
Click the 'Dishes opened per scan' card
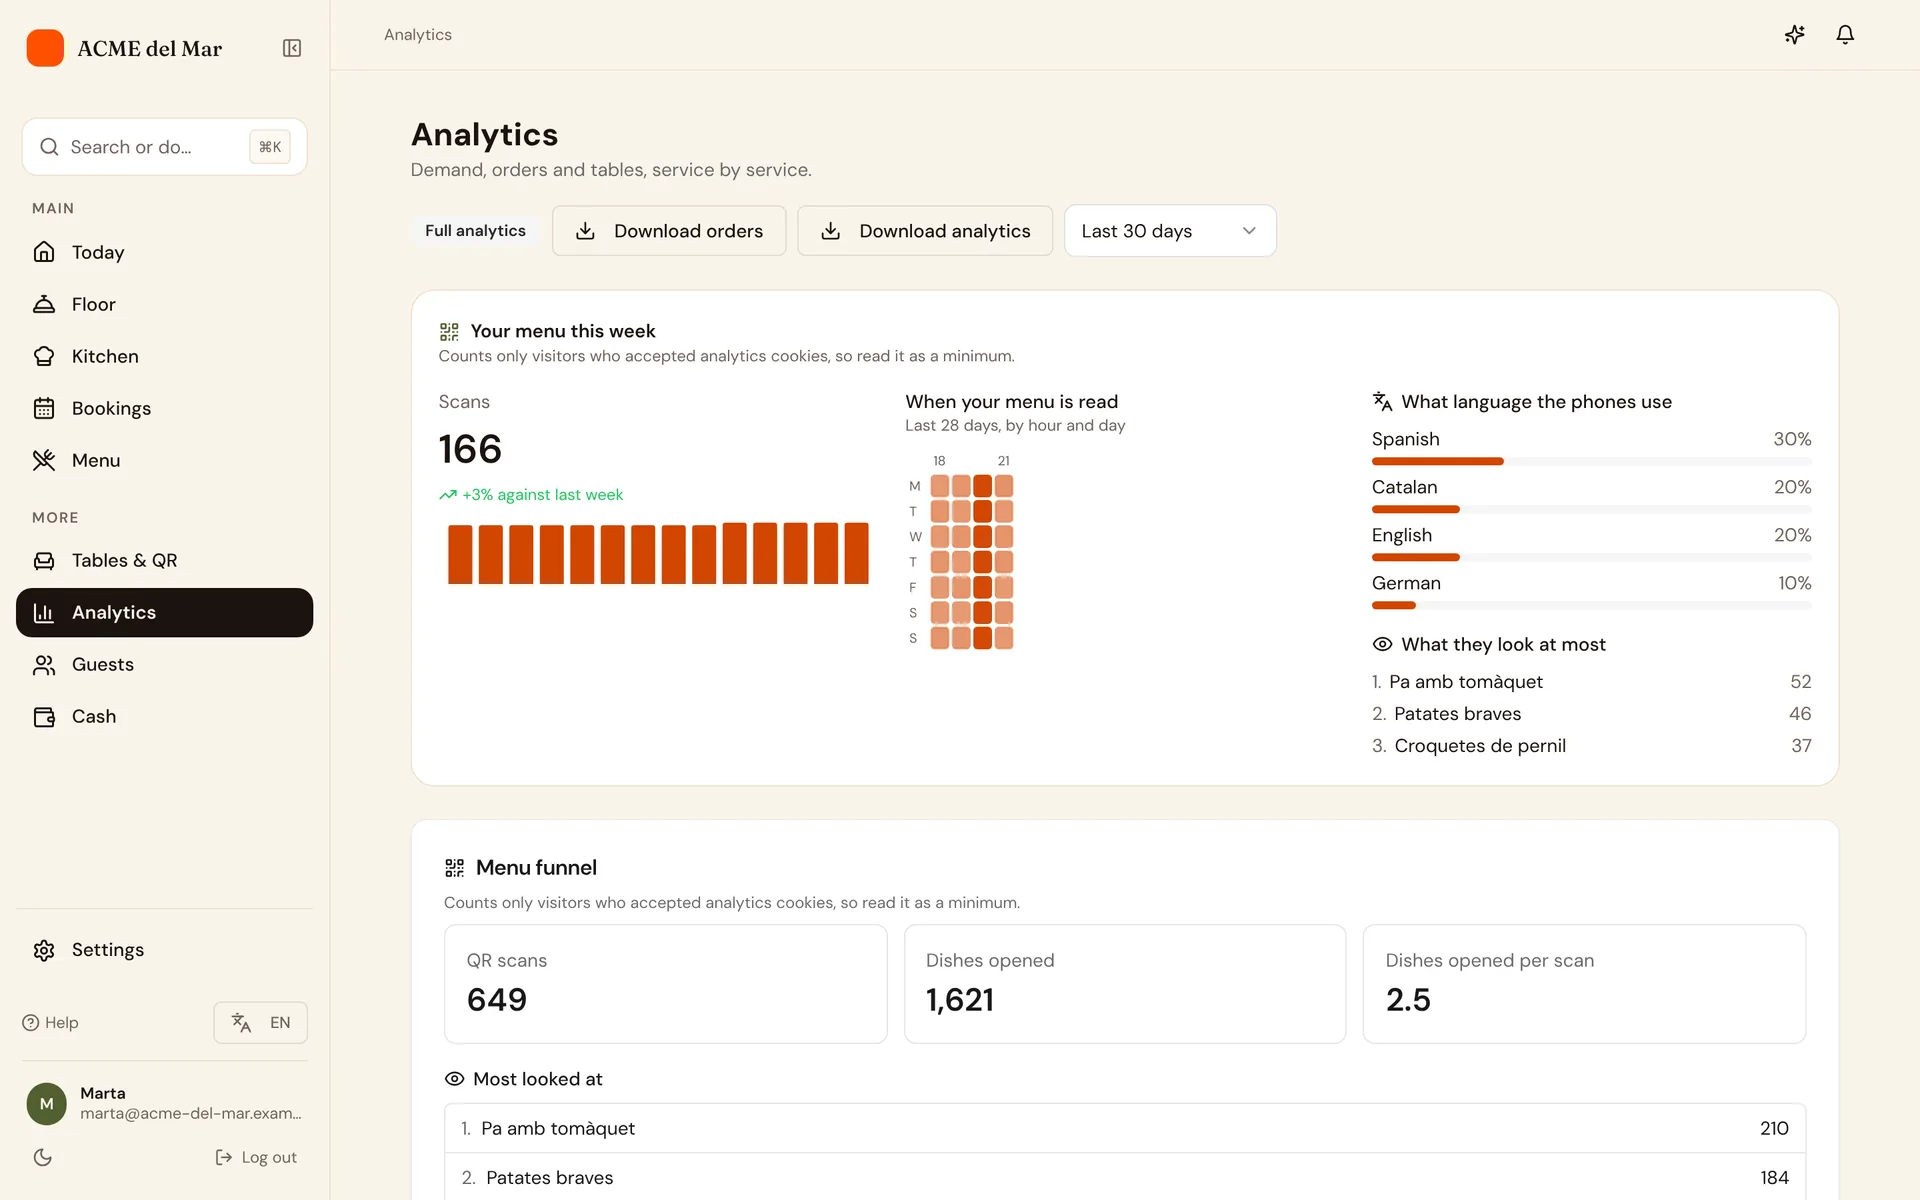pos(1584,984)
